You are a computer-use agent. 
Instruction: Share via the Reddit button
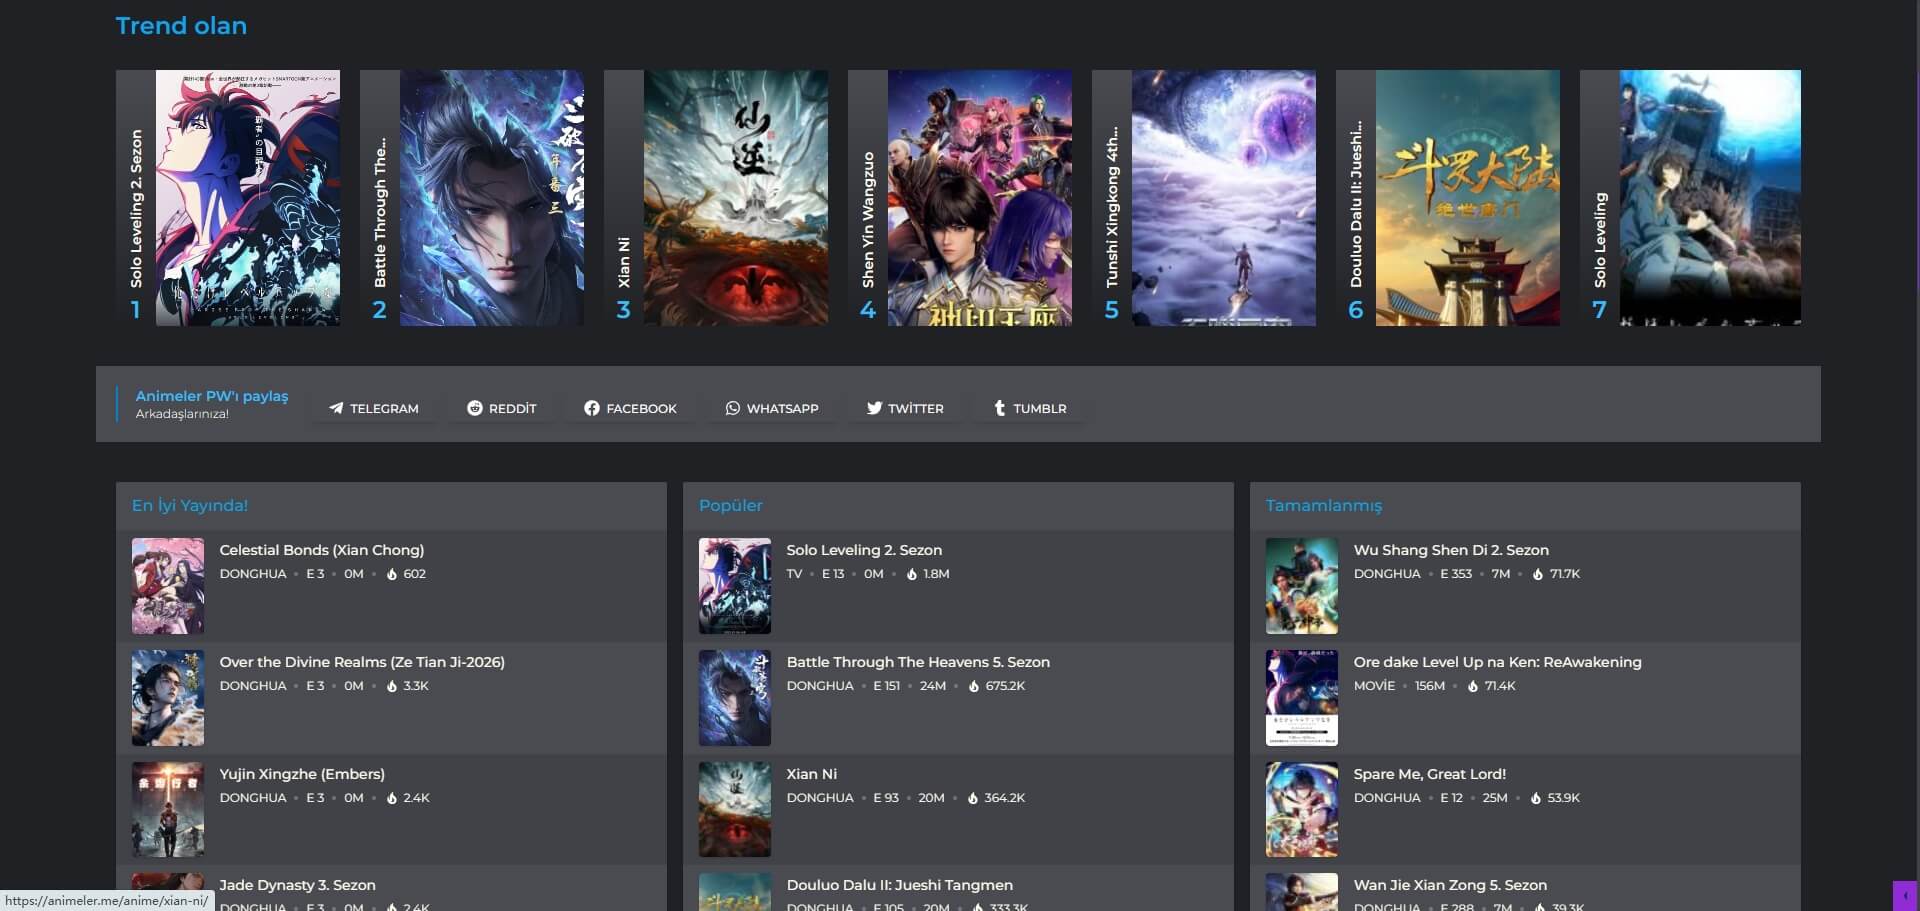coord(502,408)
